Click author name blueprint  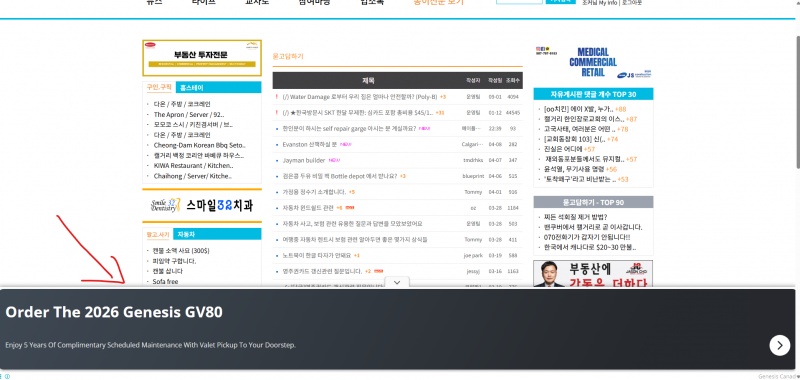click(x=472, y=176)
